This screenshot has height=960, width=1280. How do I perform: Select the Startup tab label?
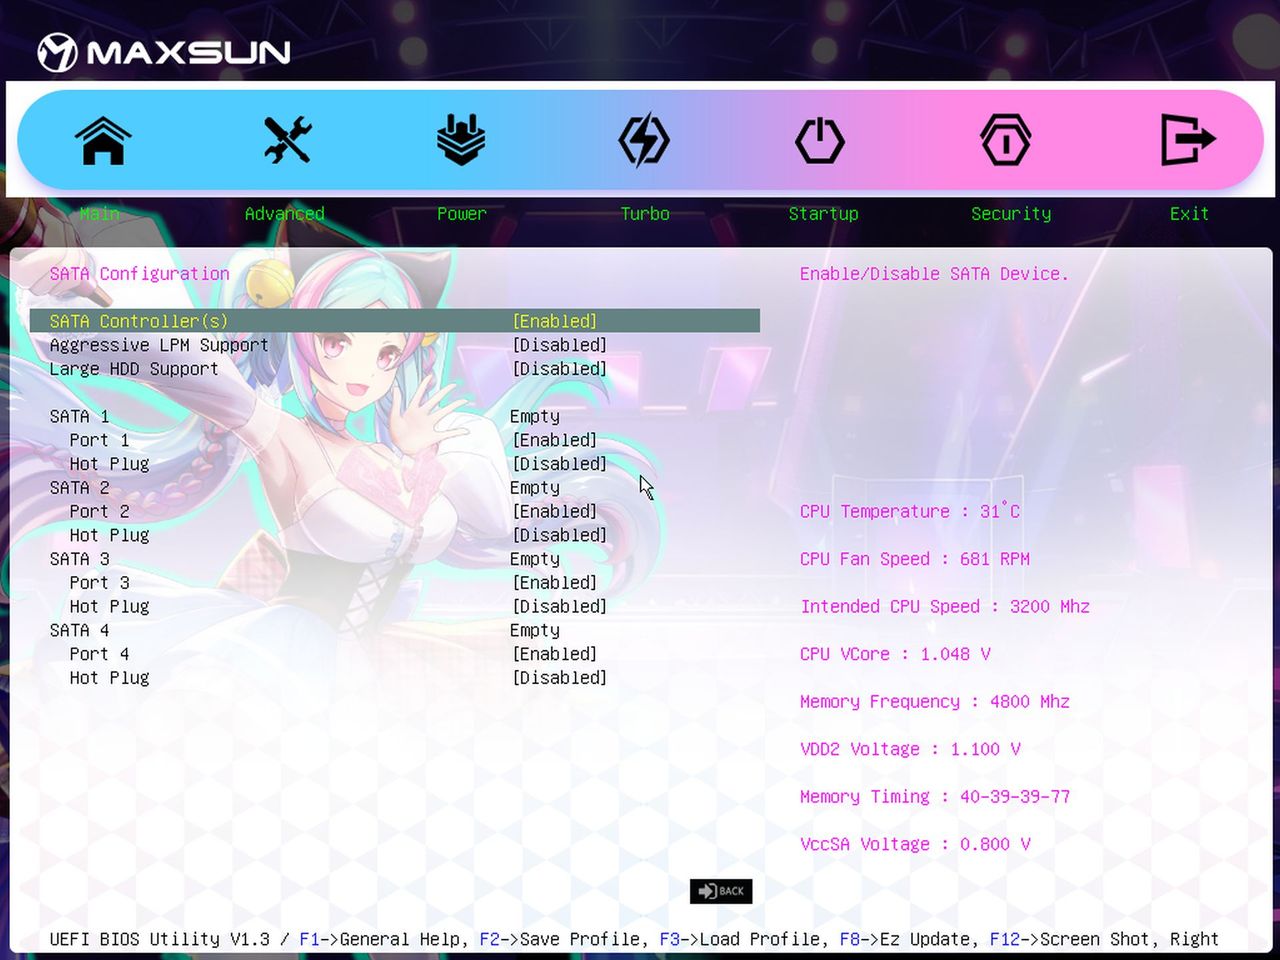pos(823,214)
